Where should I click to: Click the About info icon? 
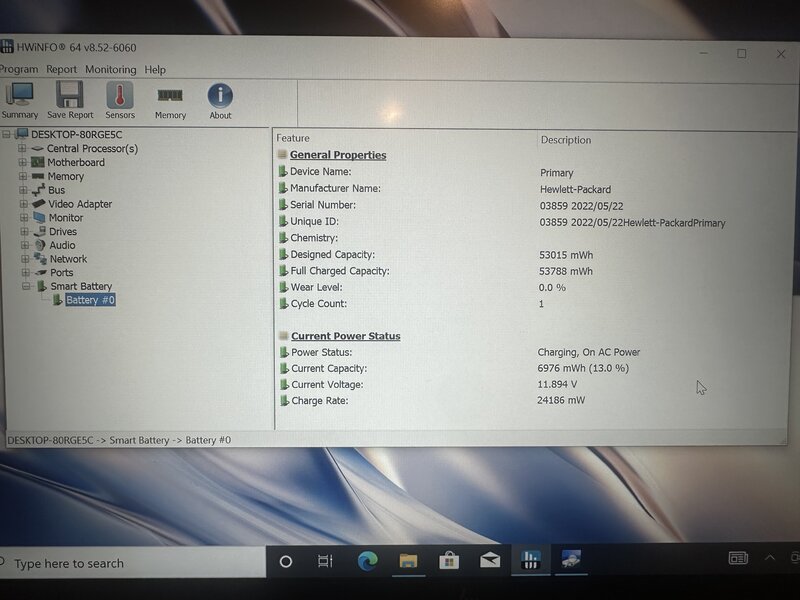pos(220,102)
